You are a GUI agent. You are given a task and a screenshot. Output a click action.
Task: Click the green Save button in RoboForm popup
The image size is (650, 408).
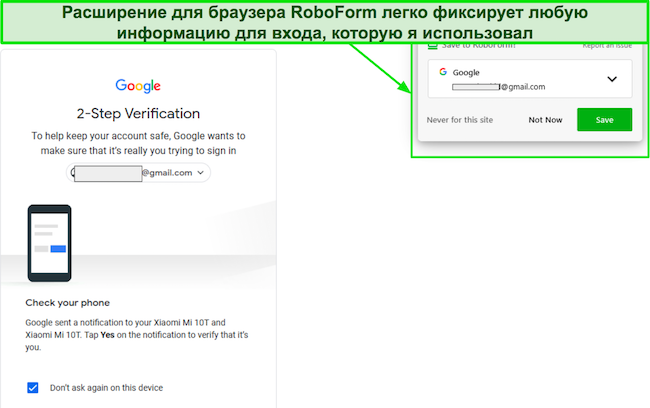click(604, 119)
